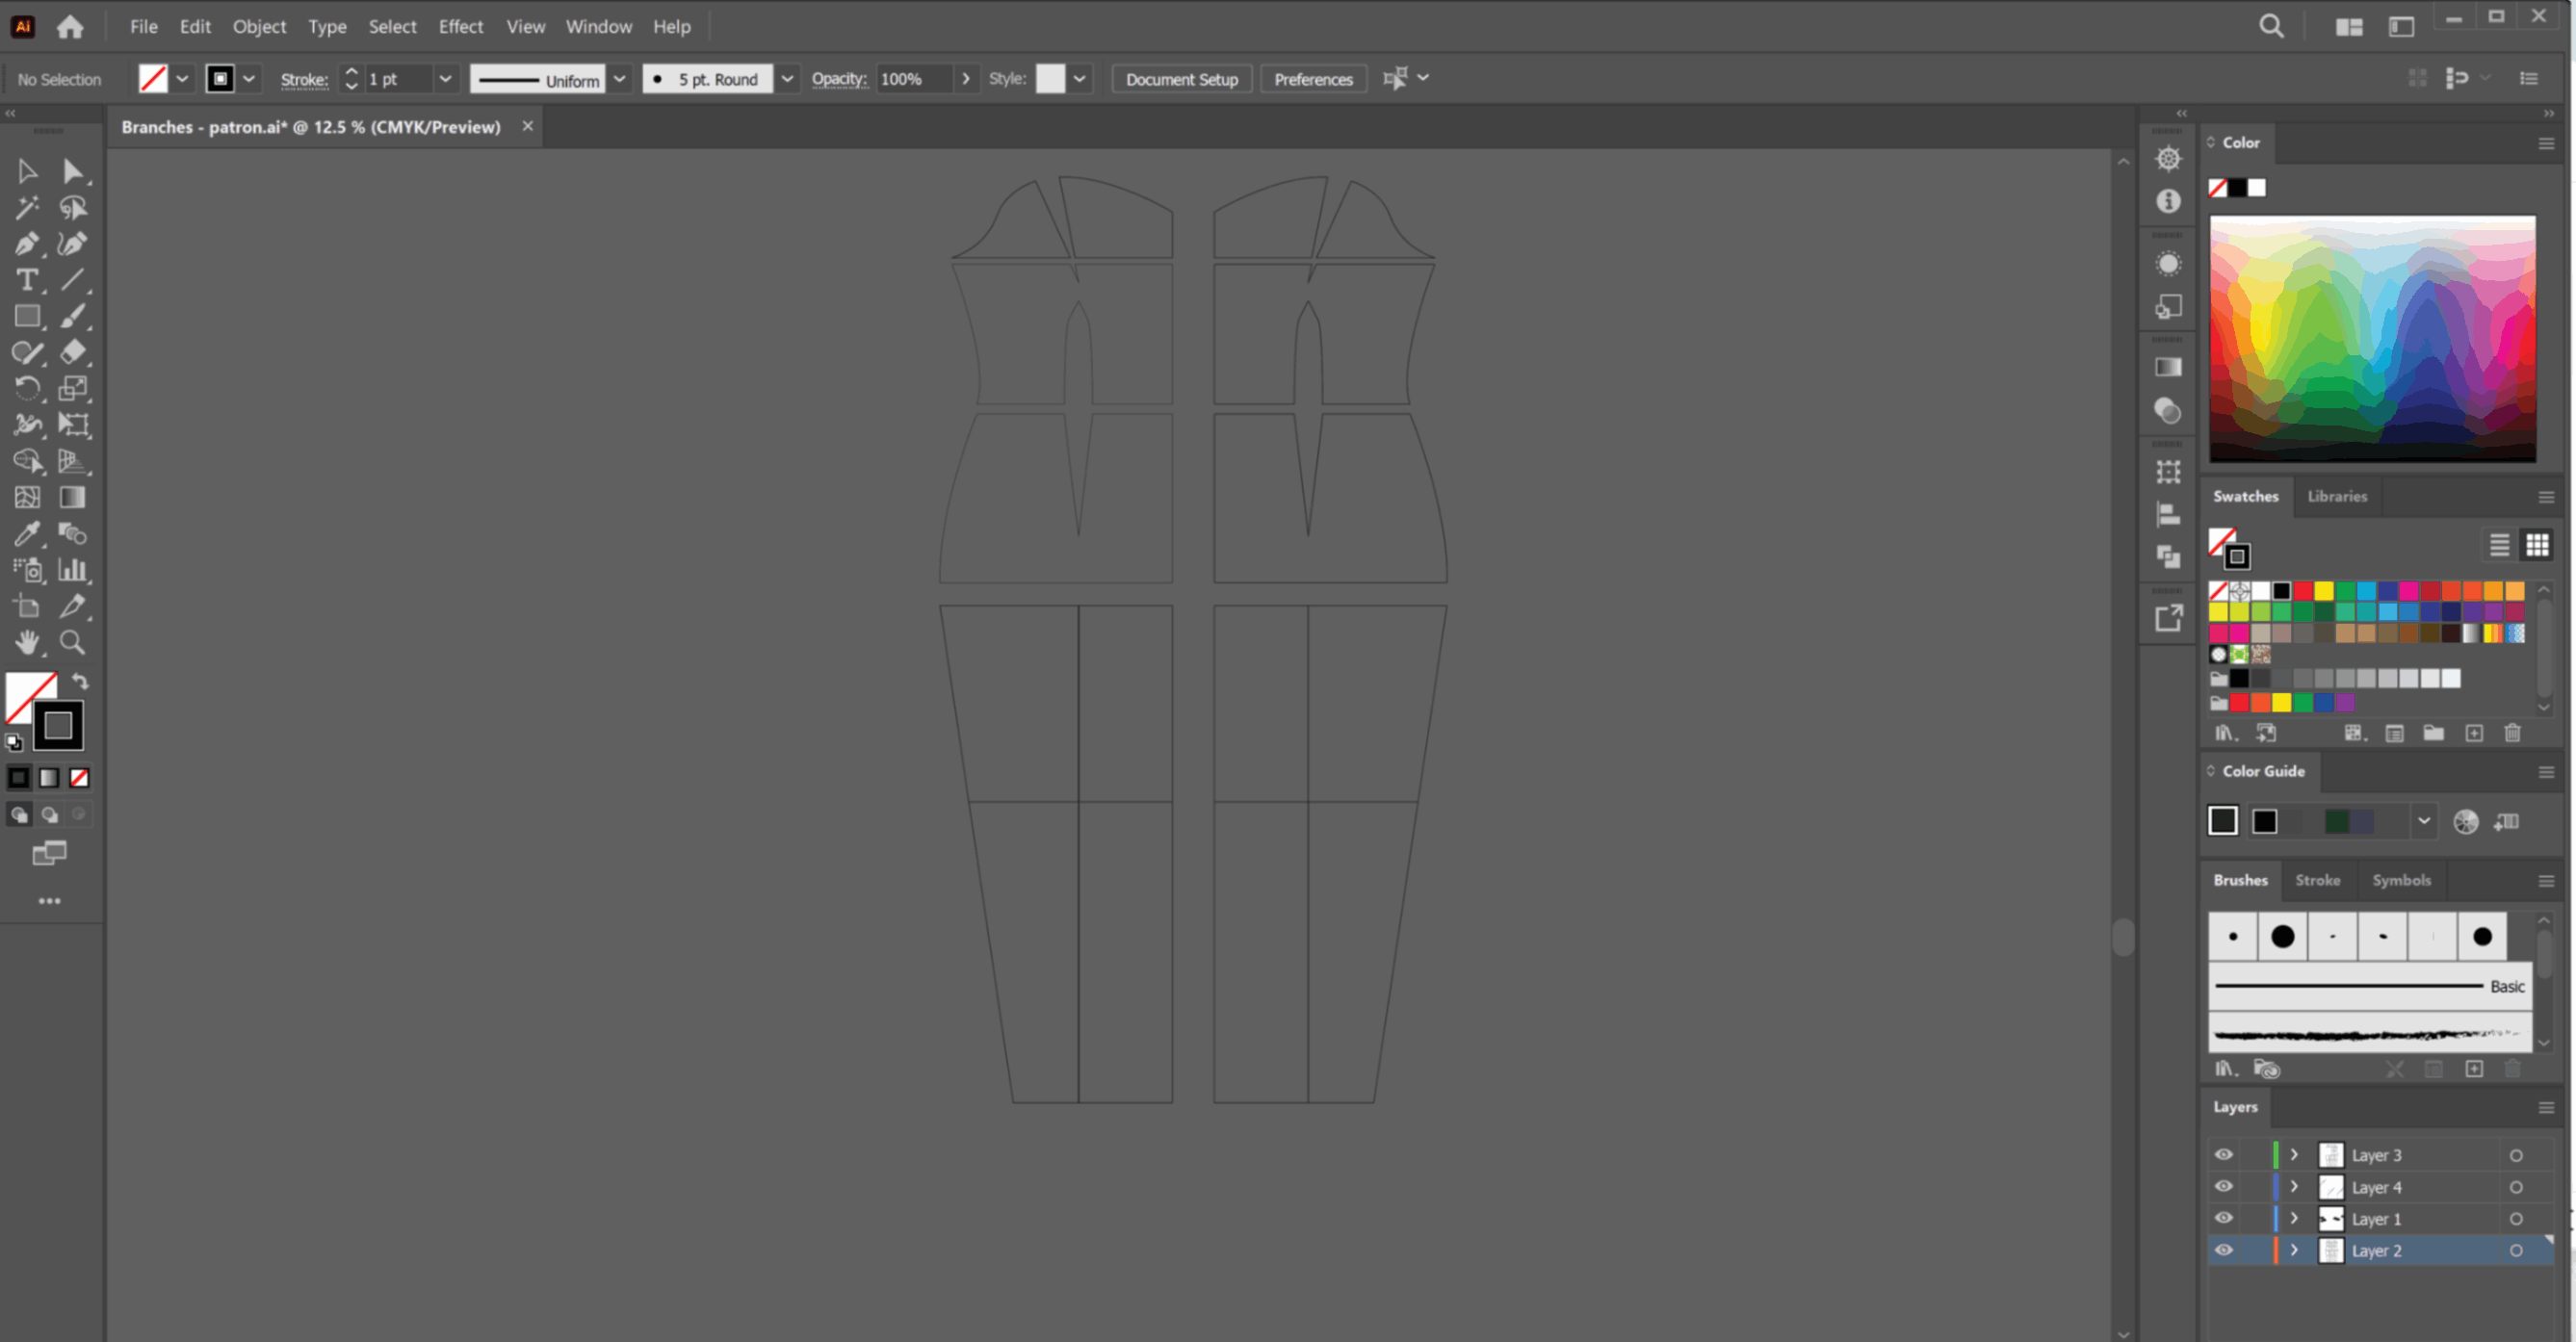Open the Uniform width profile dropdown
Image resolution: width=2576 pixels, height=1342 pixels.
620,79
